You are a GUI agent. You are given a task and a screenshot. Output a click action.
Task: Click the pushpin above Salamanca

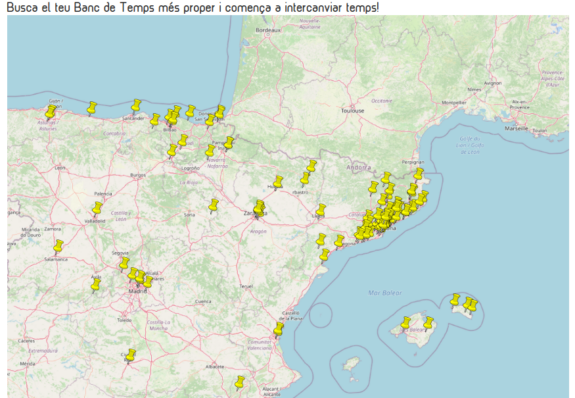point(58,247)
